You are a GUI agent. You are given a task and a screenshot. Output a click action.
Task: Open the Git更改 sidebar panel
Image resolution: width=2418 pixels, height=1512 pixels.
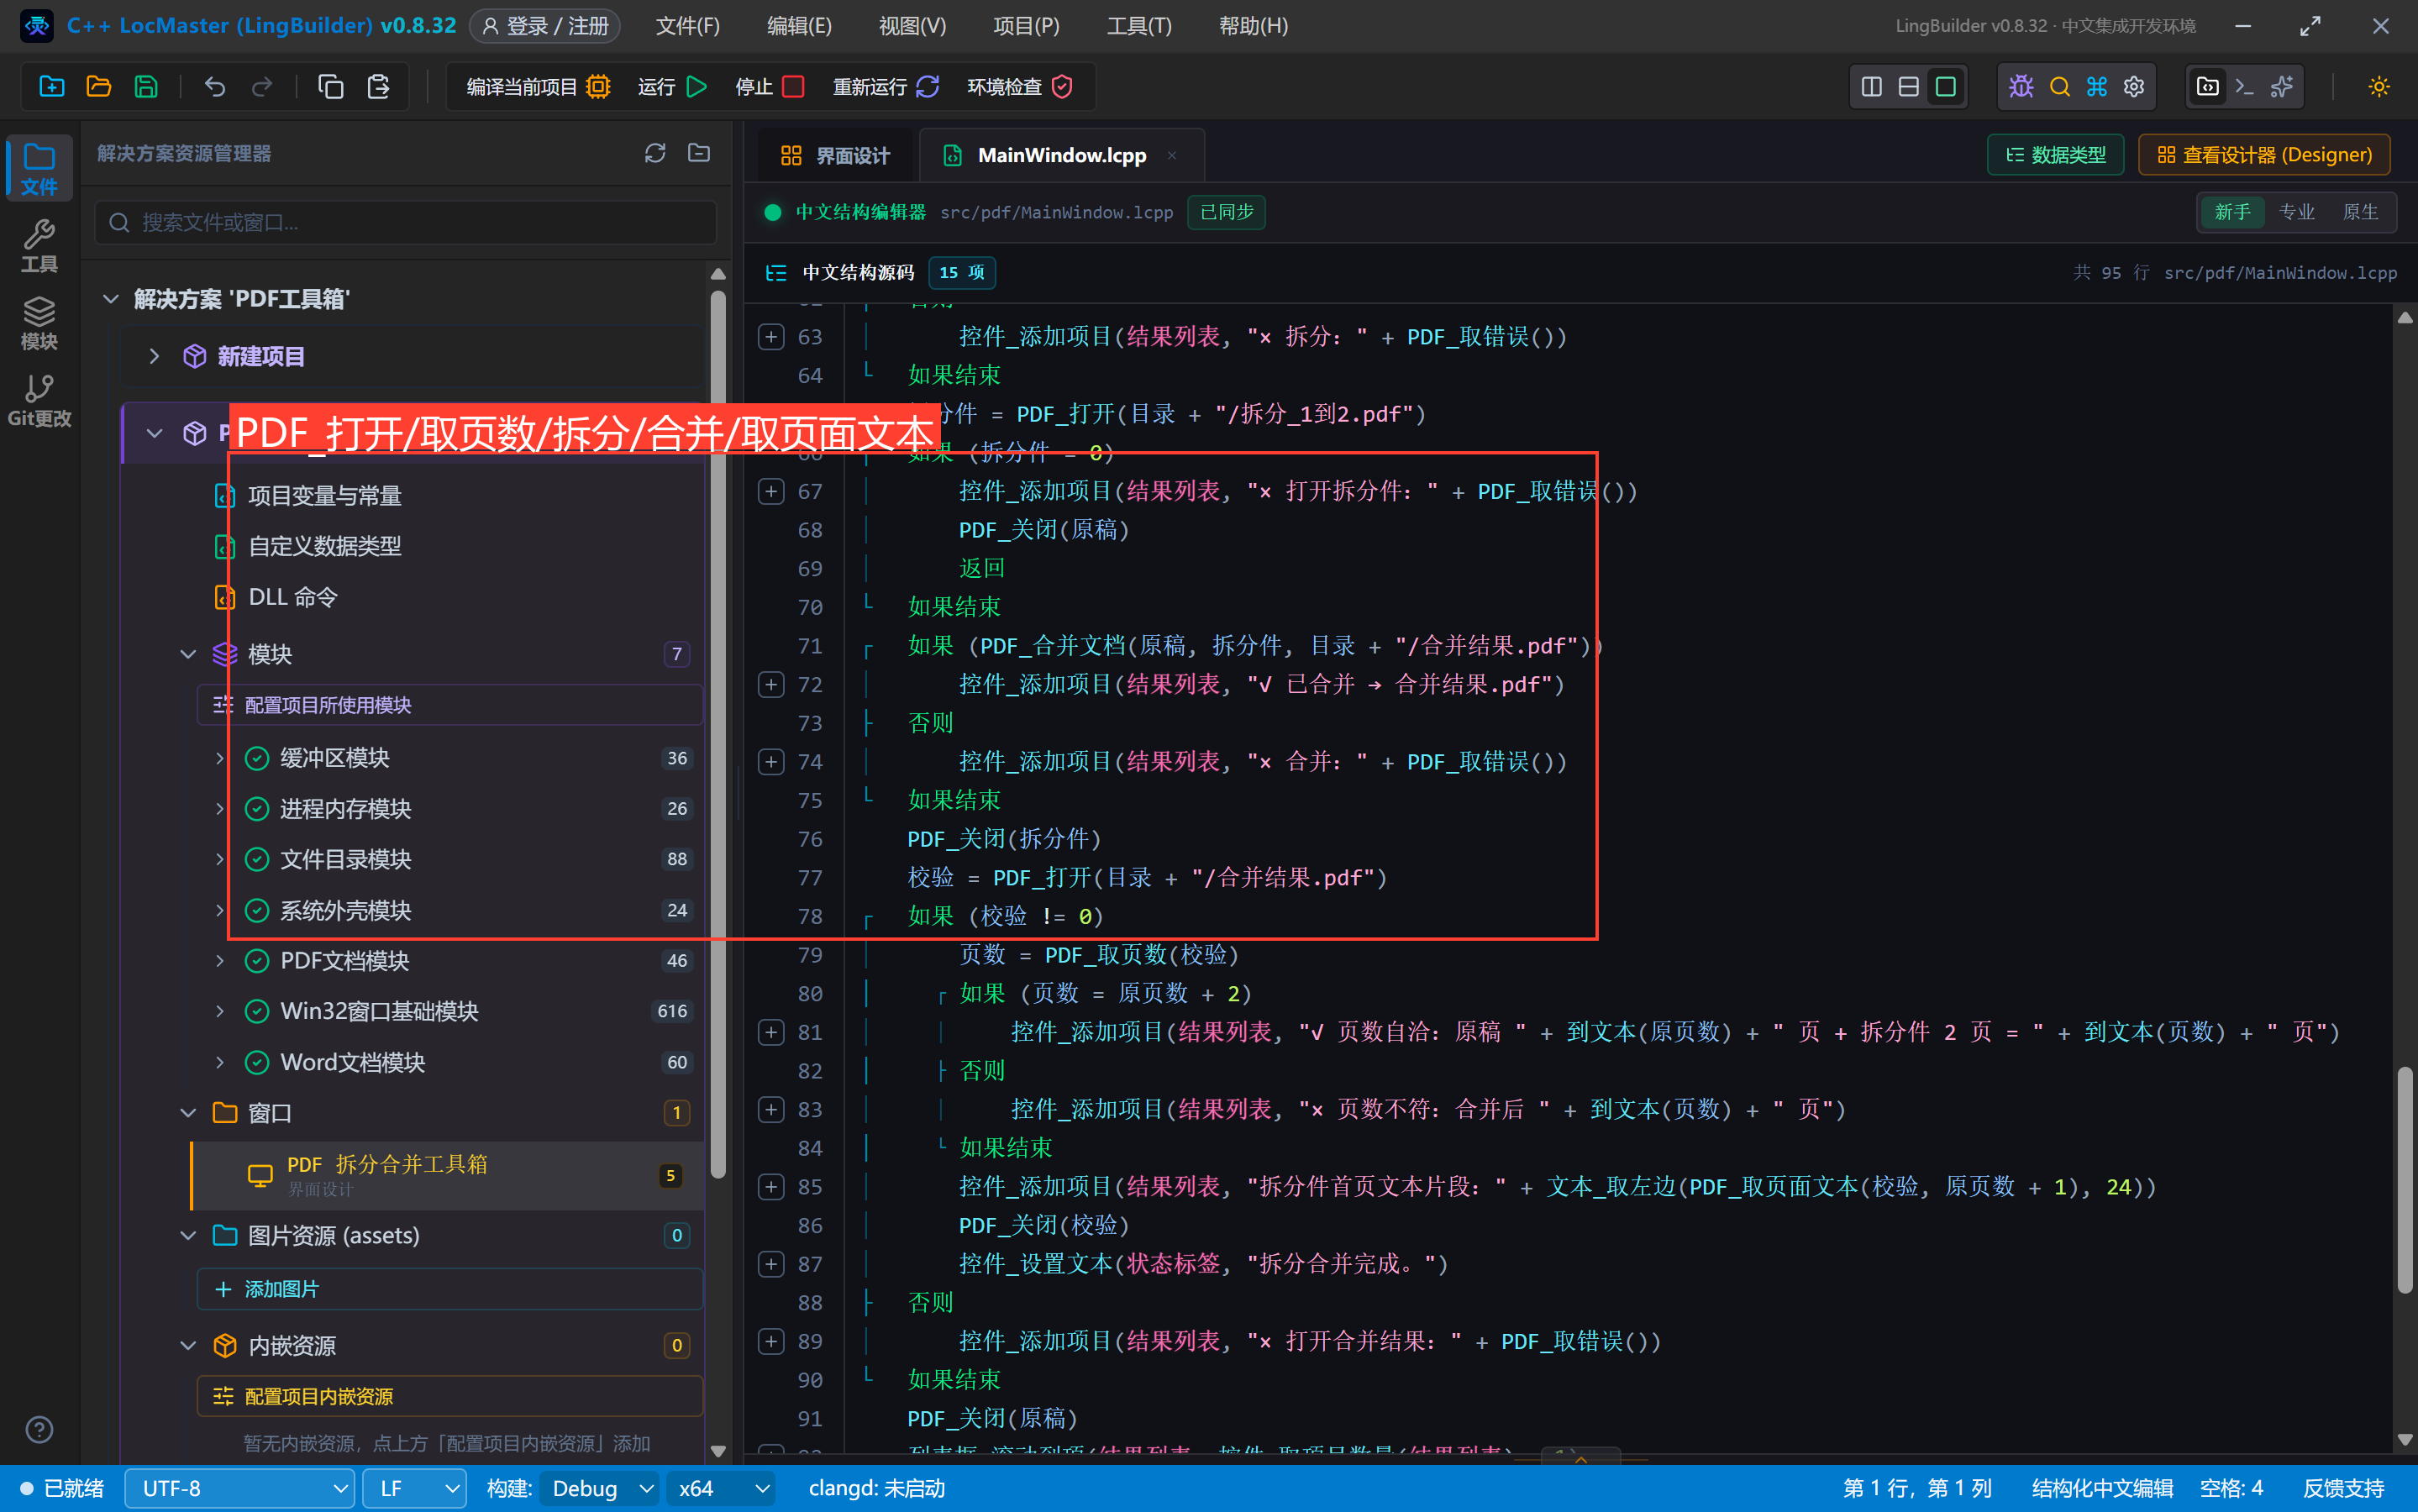[x=39, y=401]
